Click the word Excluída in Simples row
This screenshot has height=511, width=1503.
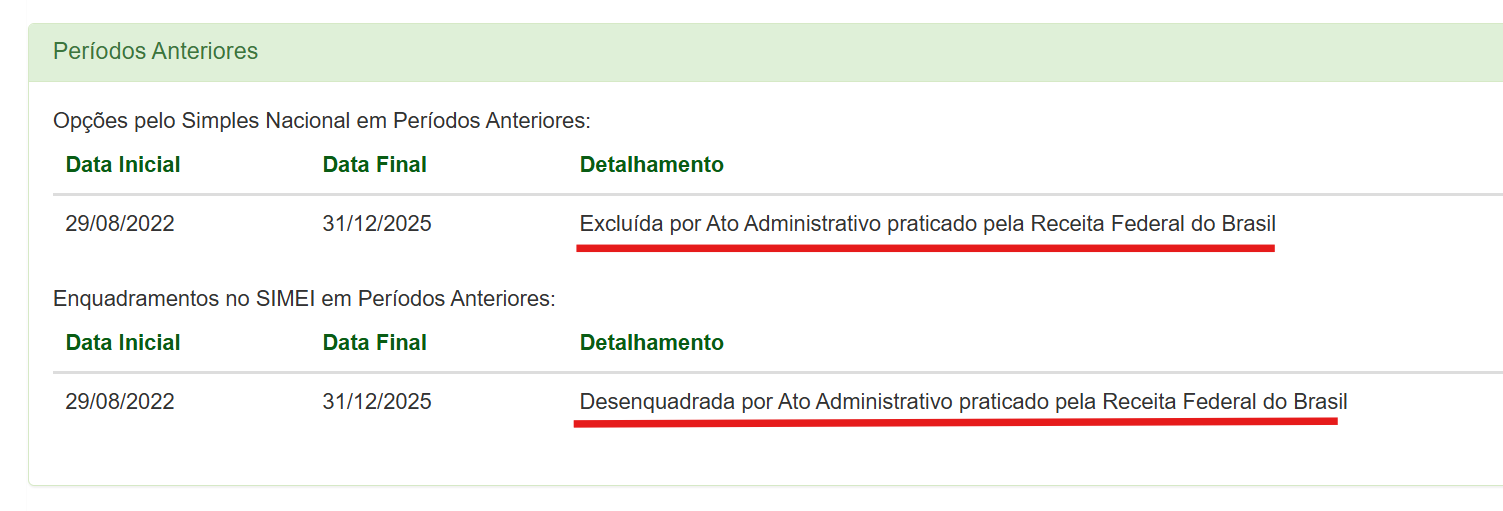[622, 224]
